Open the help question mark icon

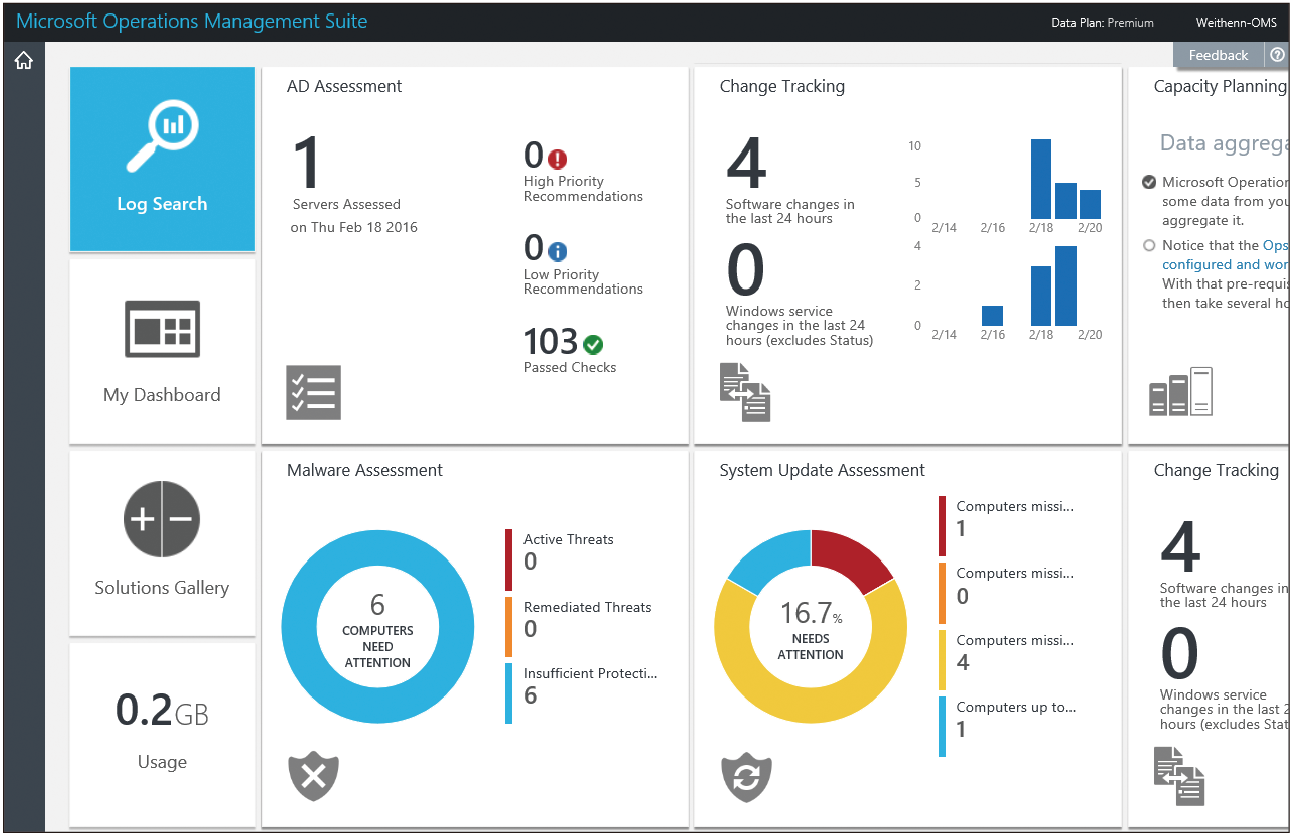(1277, 55)
